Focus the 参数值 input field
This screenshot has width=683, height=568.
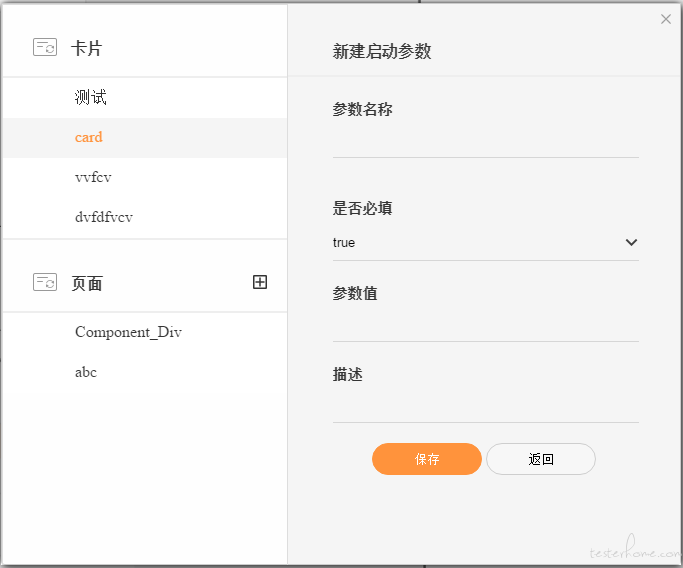(486, 326)
